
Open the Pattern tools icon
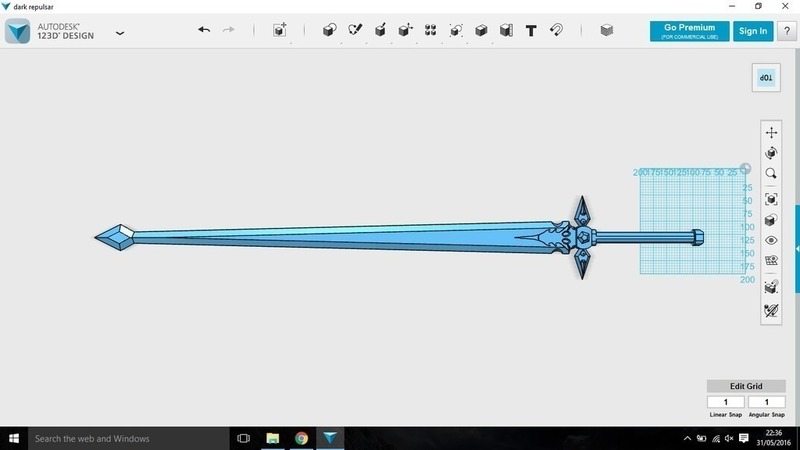click(431, 30)
